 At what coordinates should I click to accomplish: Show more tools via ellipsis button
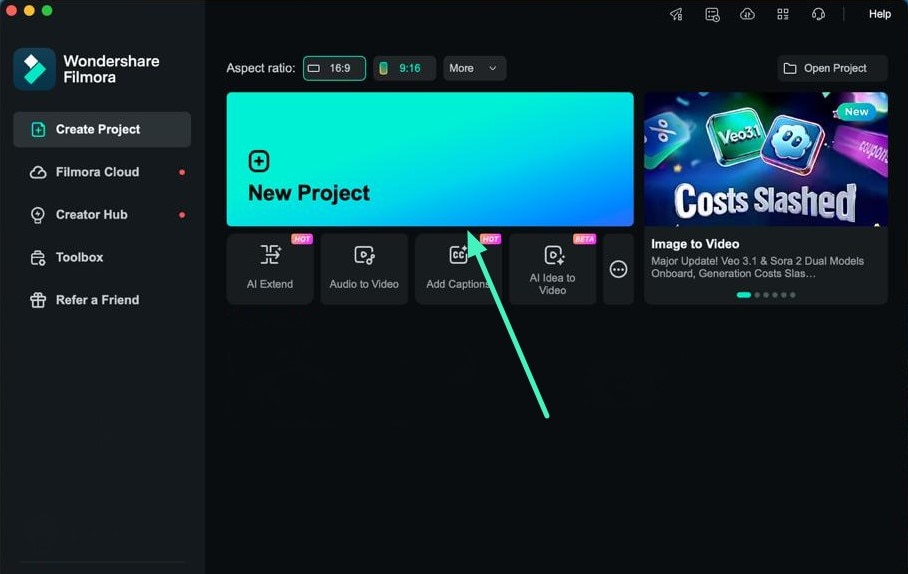[x=618, y=269]
